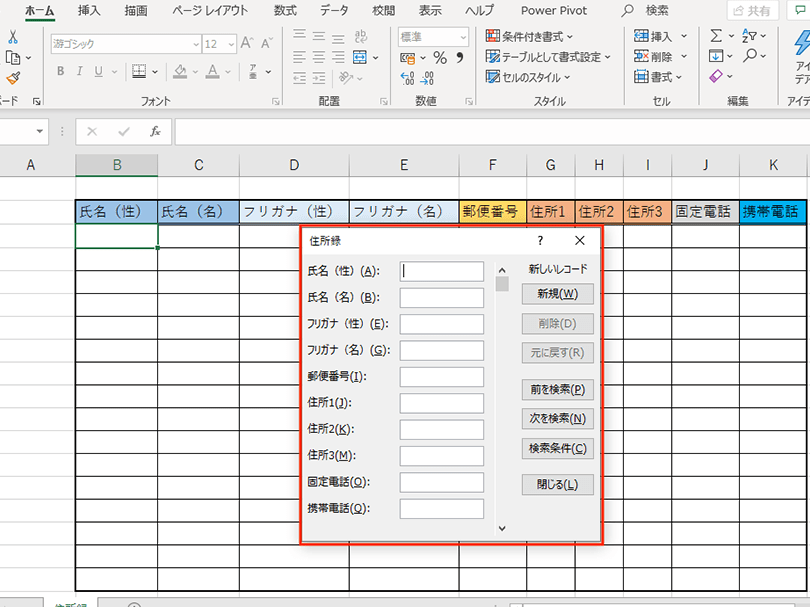Click the Cut scissors icon
Image resolution: width=810 pixels, height=607 pixels.
(13, 37)
